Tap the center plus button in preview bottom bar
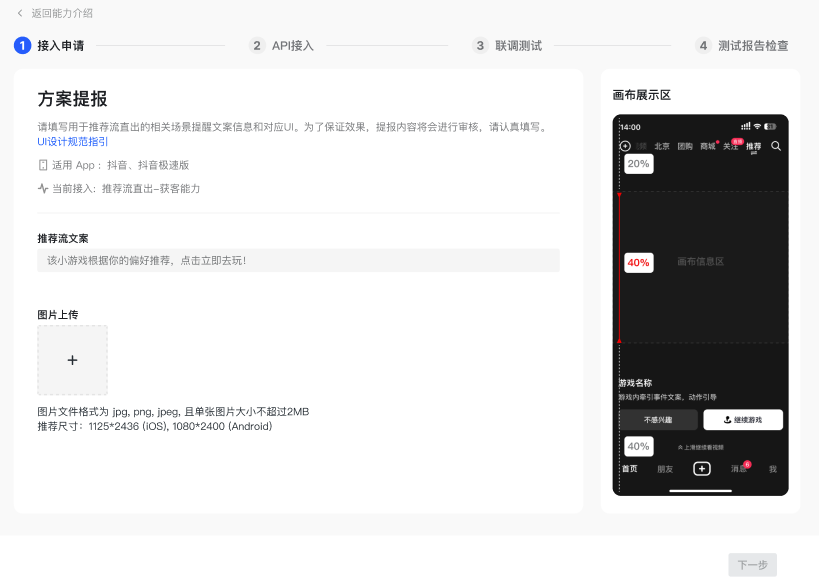Image resolution: width=819 pixels, height=585 pixels. pos(701,468)
